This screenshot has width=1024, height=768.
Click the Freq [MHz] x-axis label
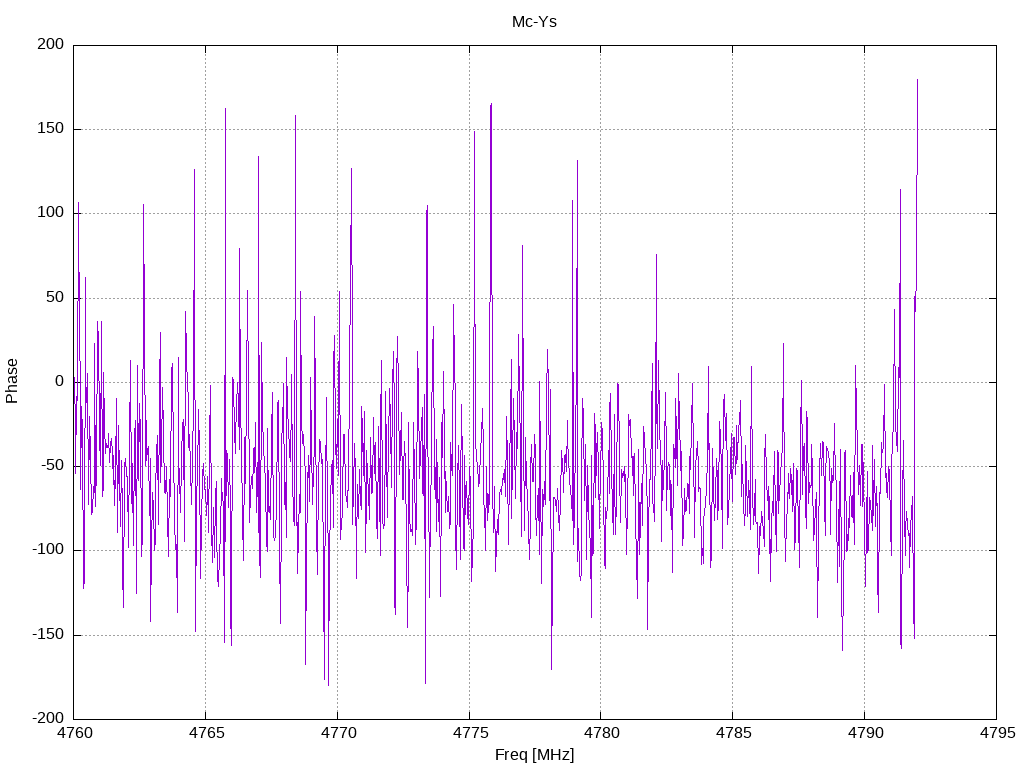(x=534, y=755)
